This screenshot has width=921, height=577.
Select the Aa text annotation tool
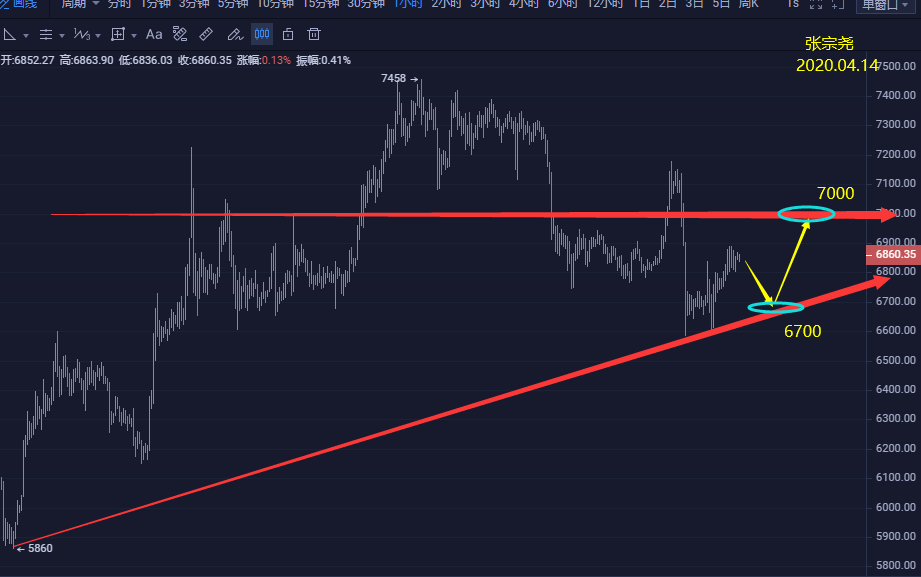click(154, 35)
